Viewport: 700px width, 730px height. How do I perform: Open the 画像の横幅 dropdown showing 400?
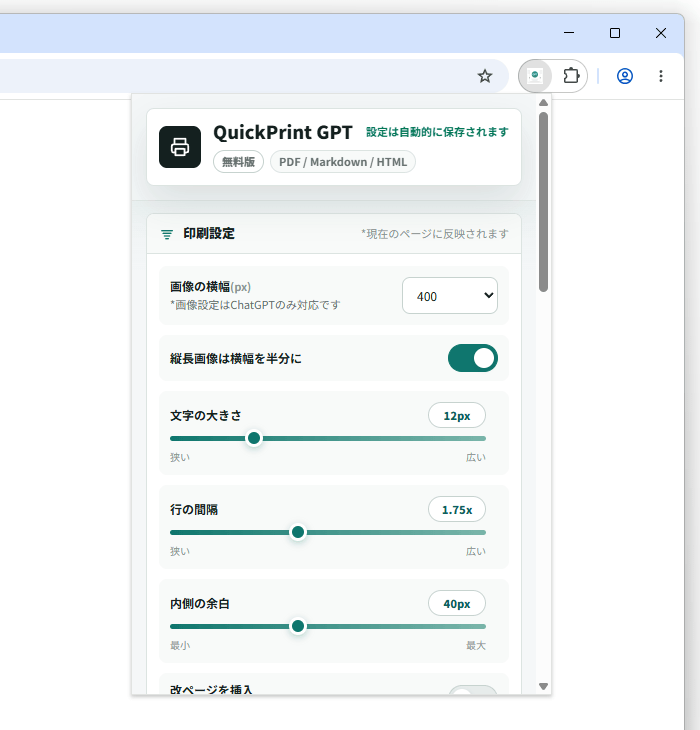tap(450, 296)
